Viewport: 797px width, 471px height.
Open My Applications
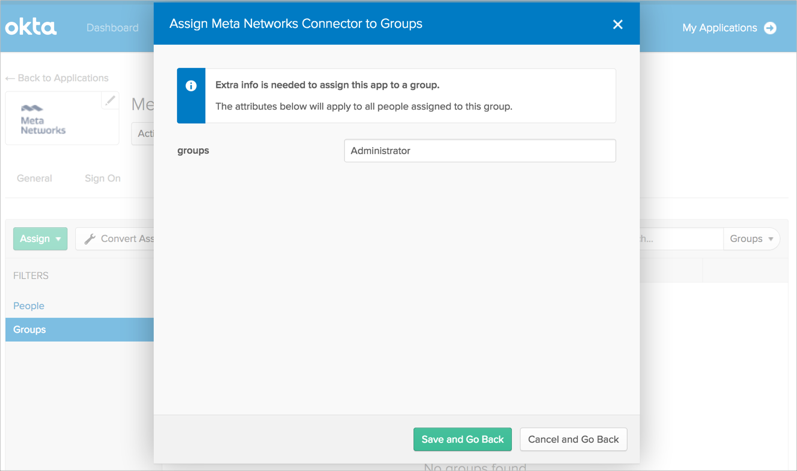pos(719,28)
